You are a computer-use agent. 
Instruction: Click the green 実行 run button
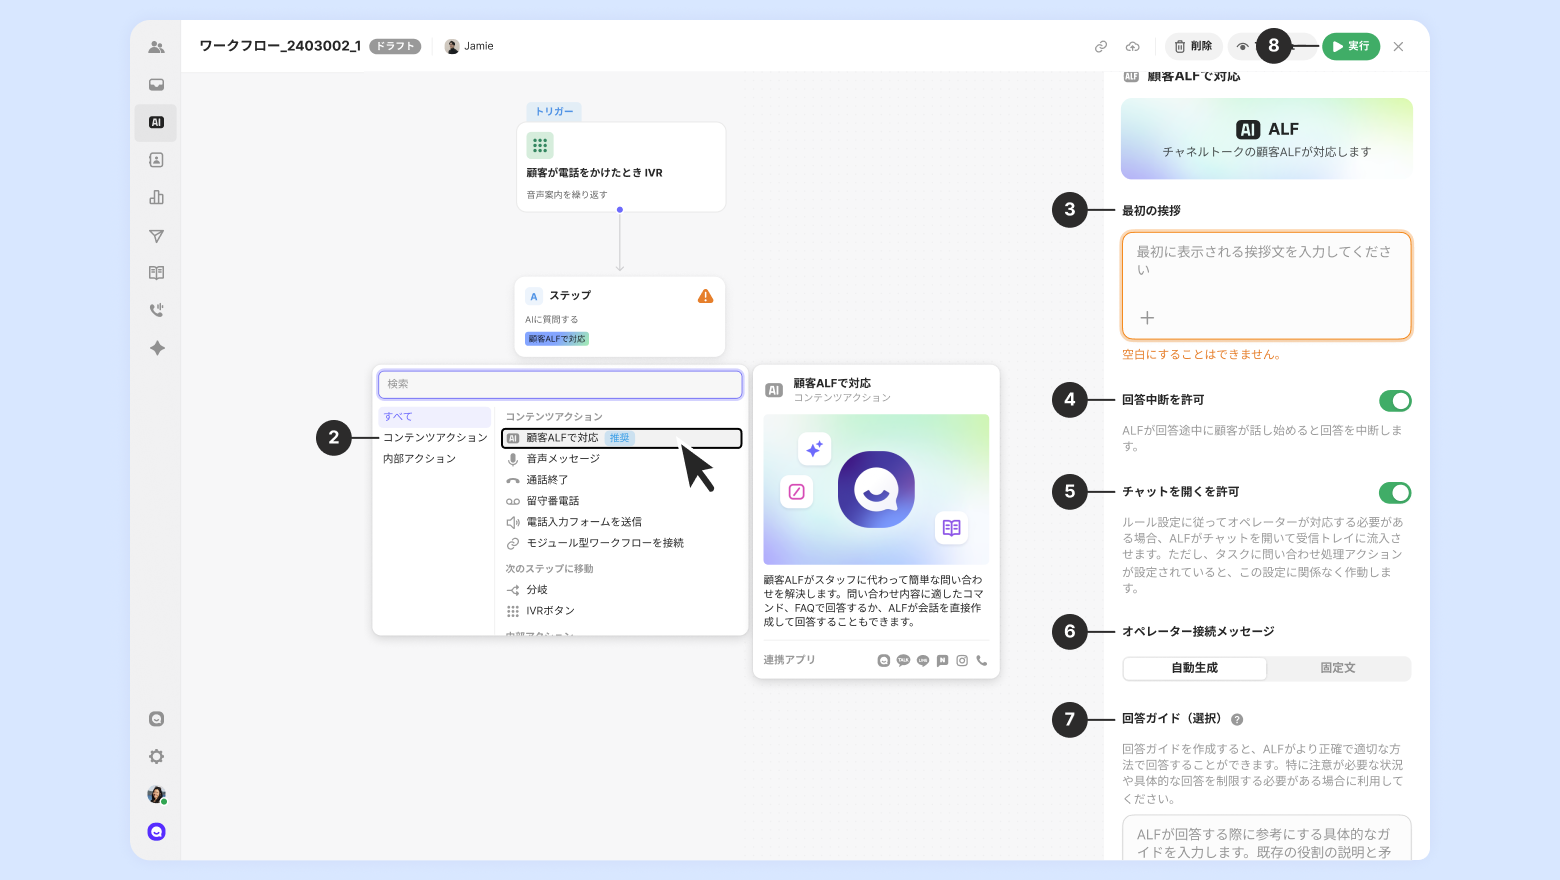(x=1351, y=47)
